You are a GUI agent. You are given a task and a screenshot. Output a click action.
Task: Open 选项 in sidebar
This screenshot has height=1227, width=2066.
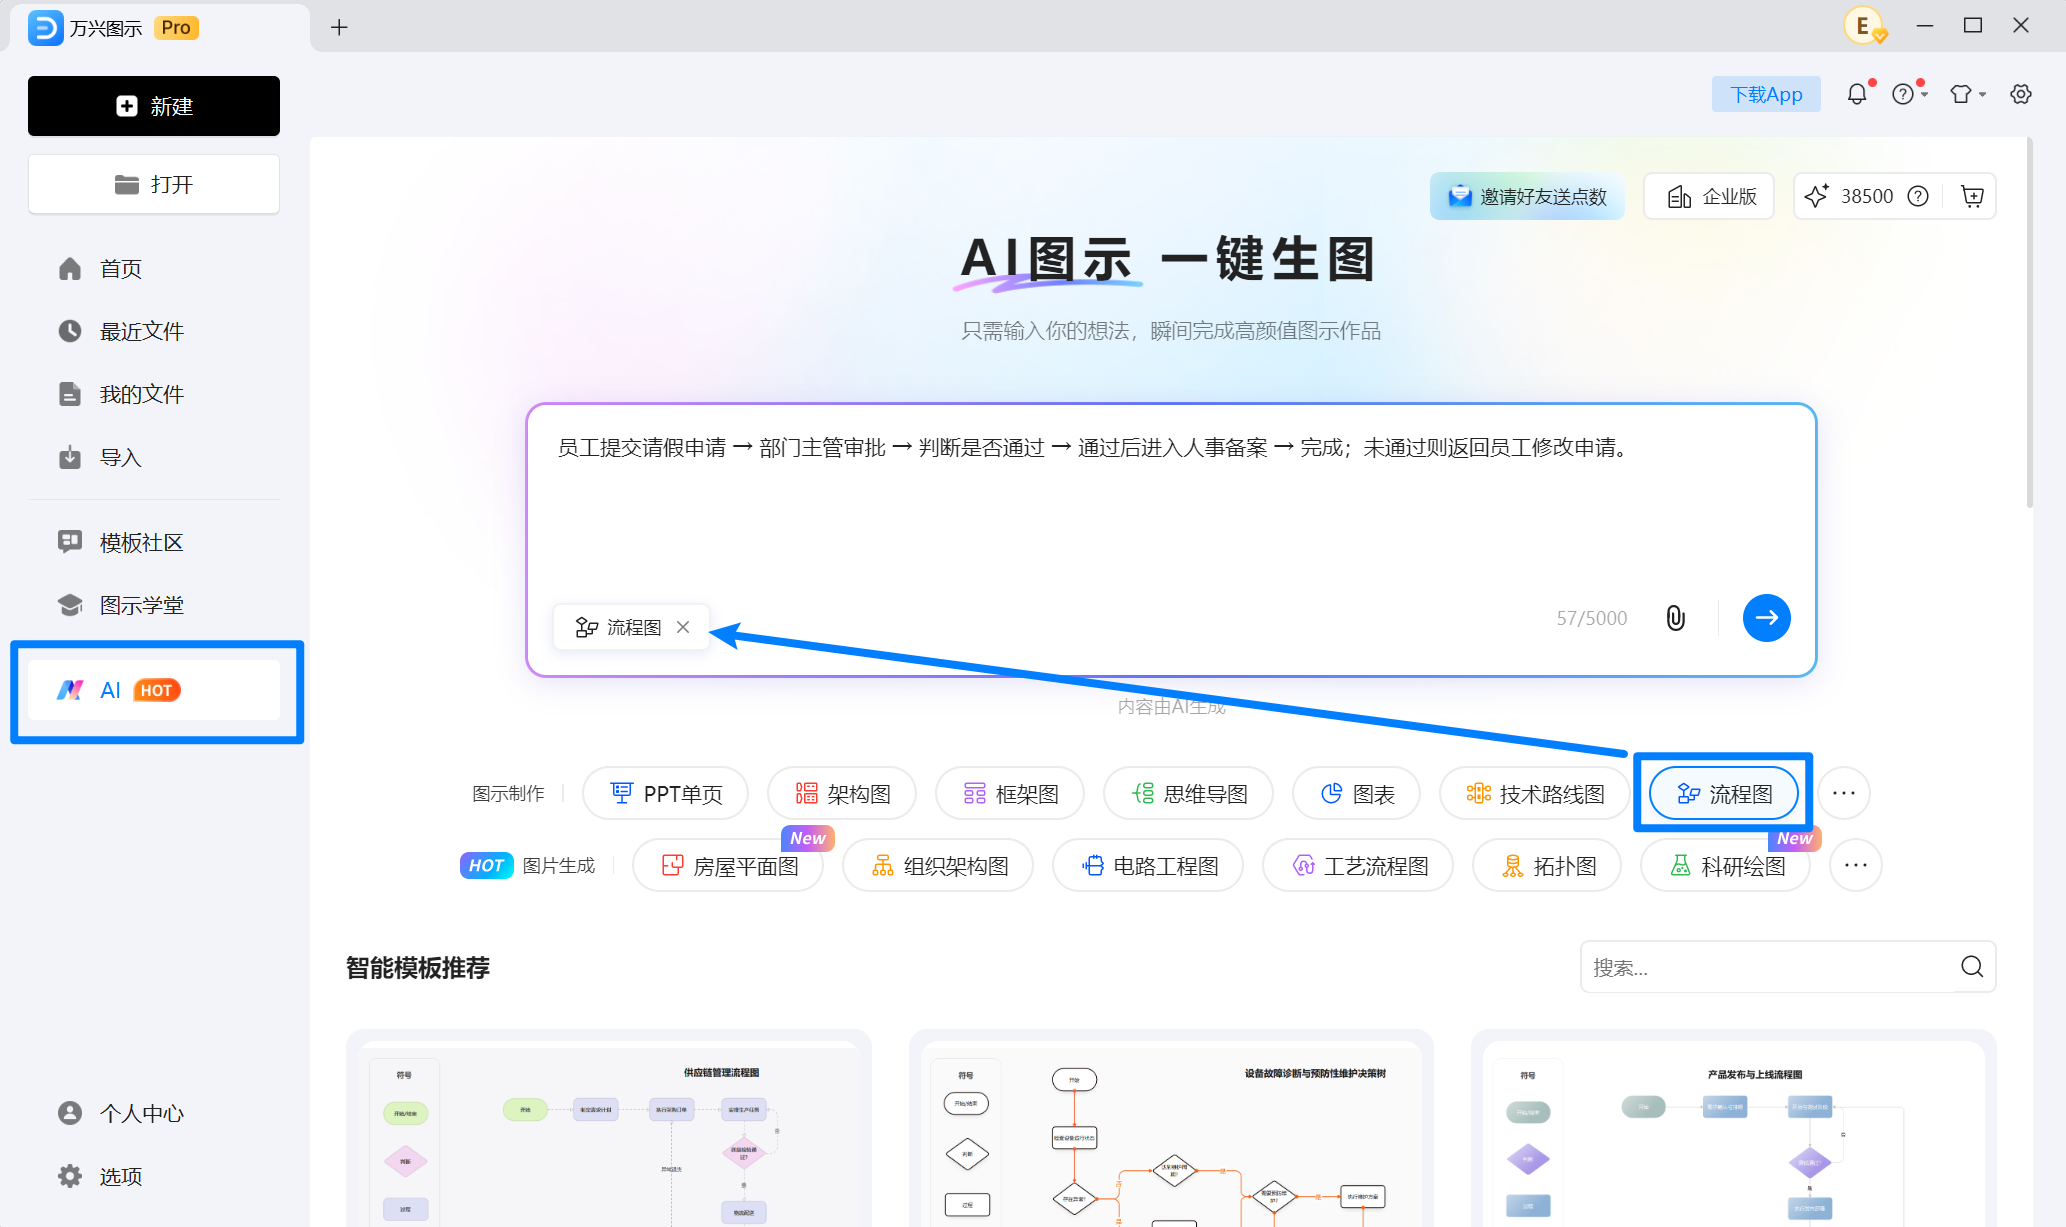point(154,1176)
